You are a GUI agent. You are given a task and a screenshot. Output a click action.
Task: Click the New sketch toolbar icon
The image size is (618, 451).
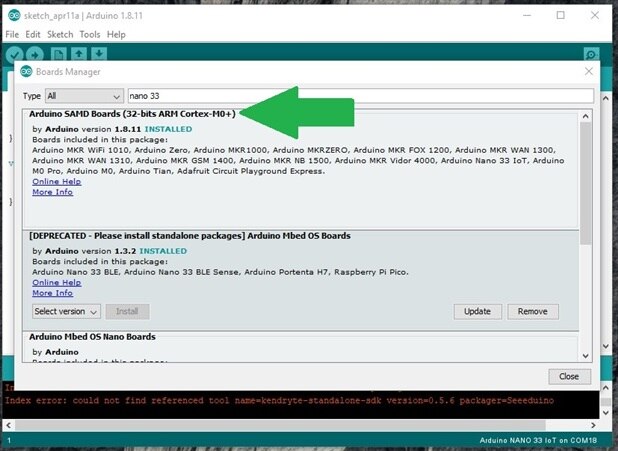[x=59, y=54]
